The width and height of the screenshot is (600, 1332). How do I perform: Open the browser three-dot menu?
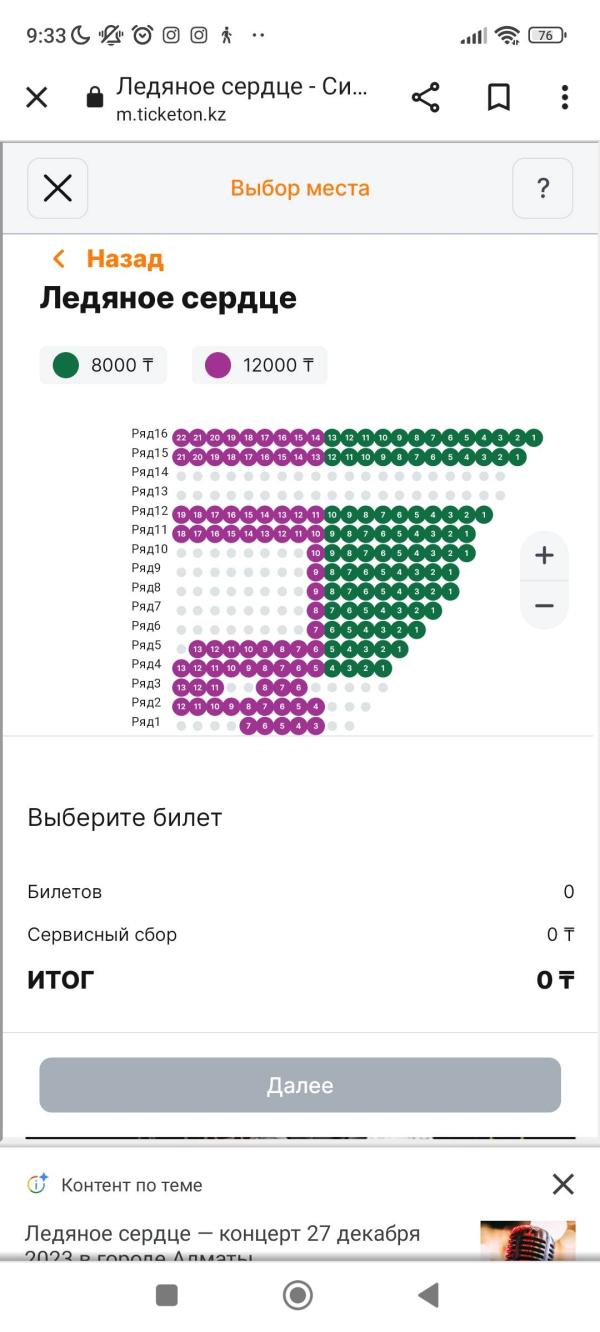click(565, 97)
